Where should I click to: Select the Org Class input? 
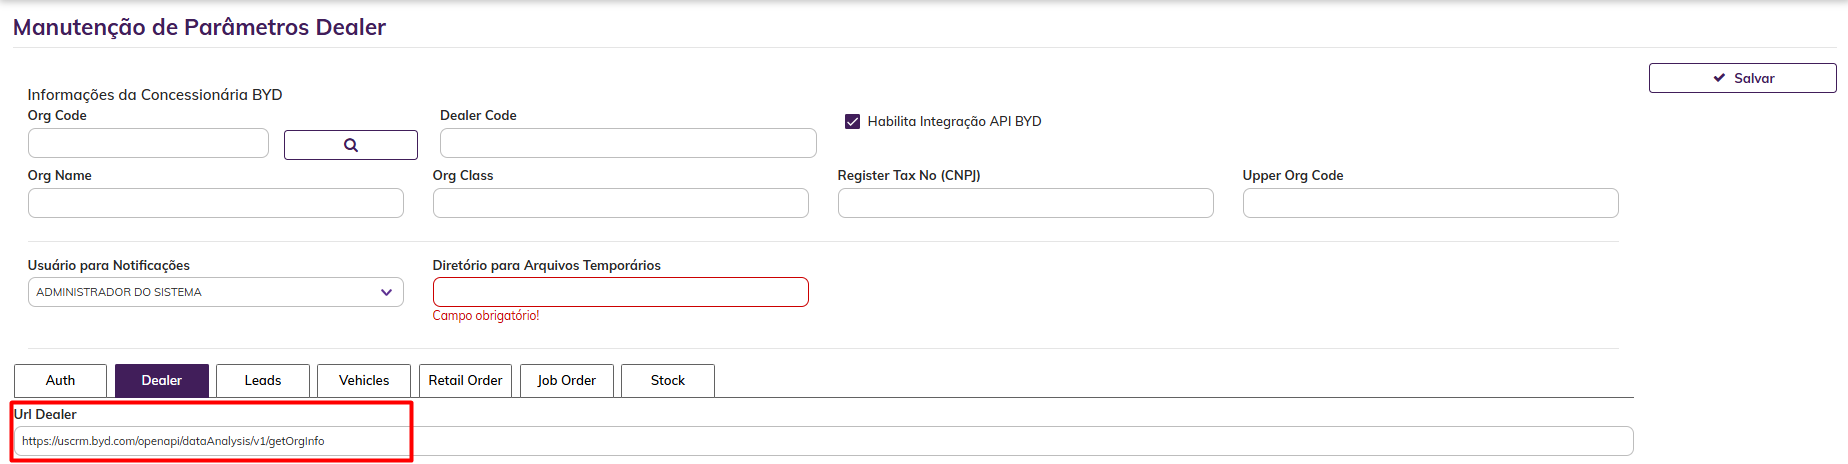[x=620, y=203]
